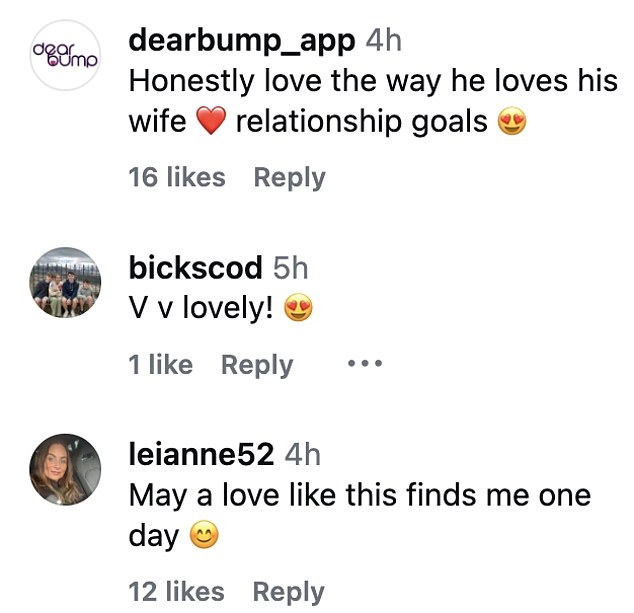This screenshot has height=613, width=634.
Task: Open the bickscod profile photo
Action: pos(66,282)
